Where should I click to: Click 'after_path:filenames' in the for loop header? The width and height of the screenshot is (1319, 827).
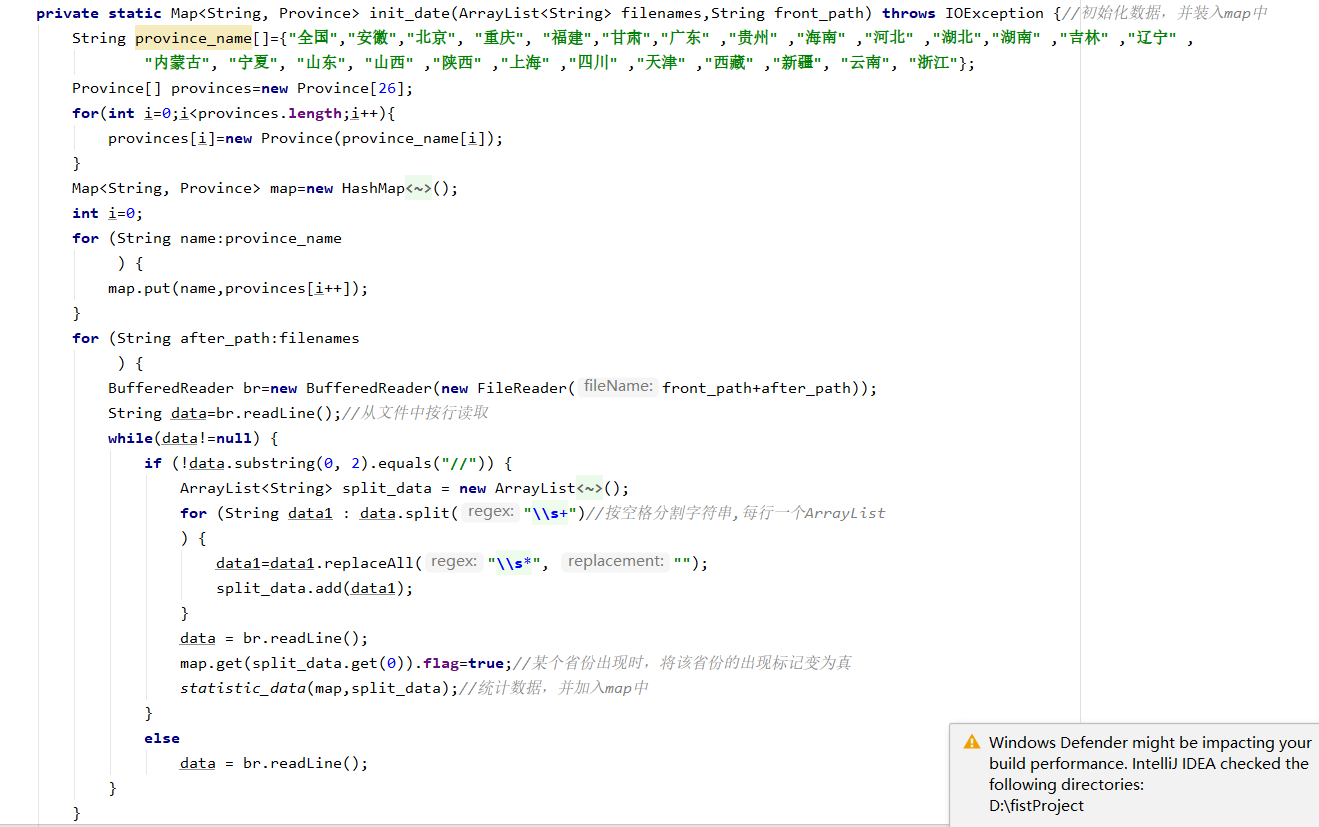click(x=269, y=338)
